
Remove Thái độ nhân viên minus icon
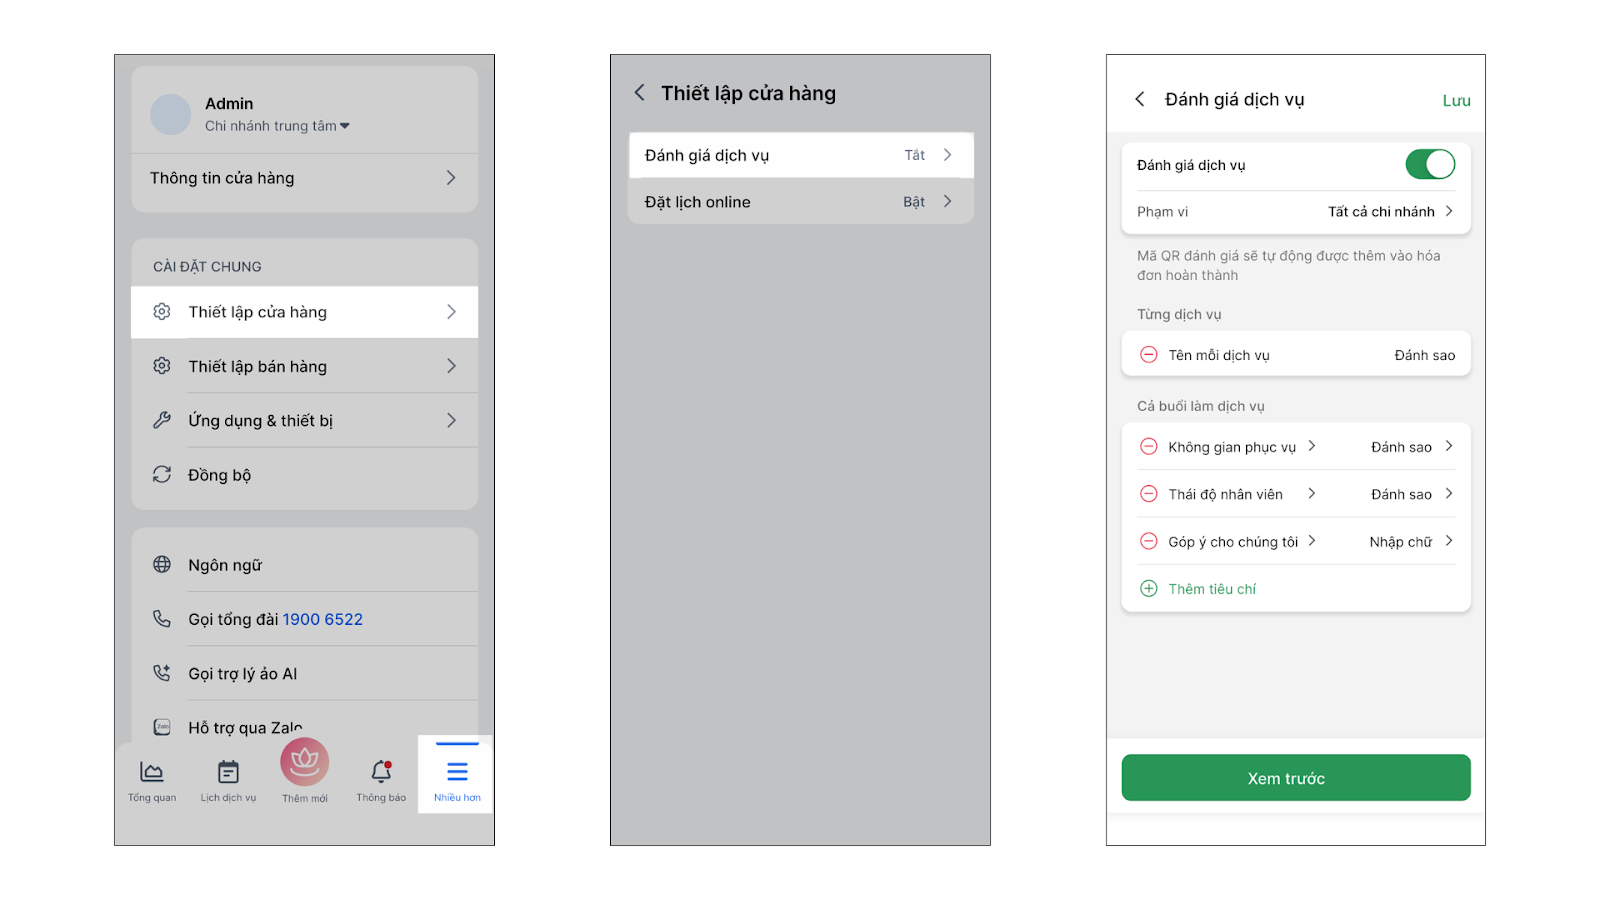(1149, 494)
